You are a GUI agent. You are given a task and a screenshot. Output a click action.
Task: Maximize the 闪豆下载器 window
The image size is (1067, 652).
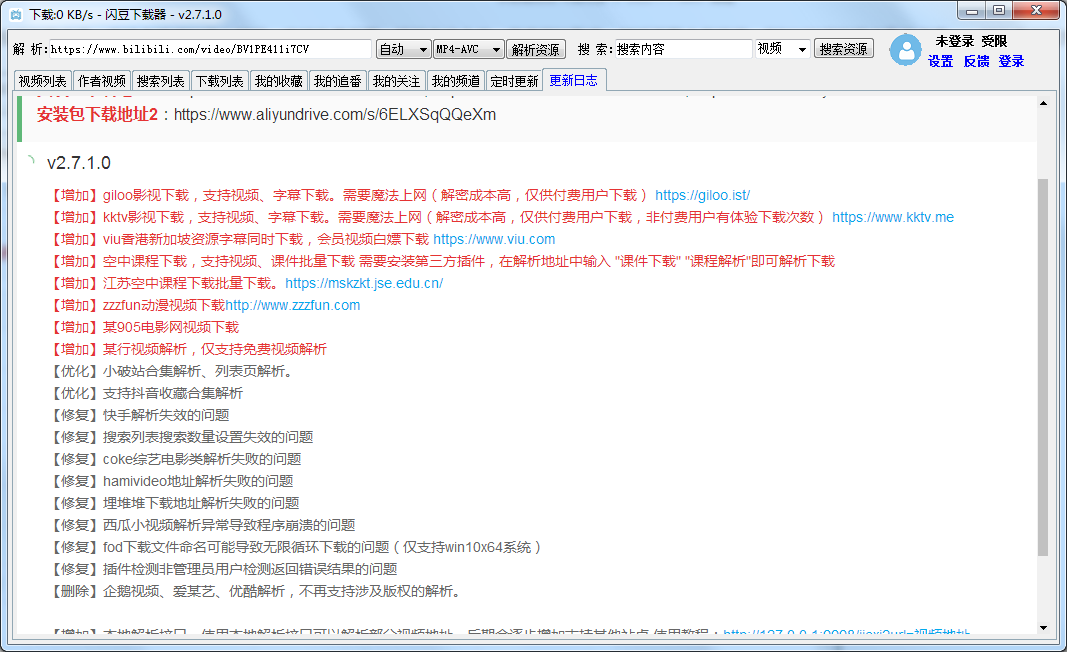click(x=998, y=10)
